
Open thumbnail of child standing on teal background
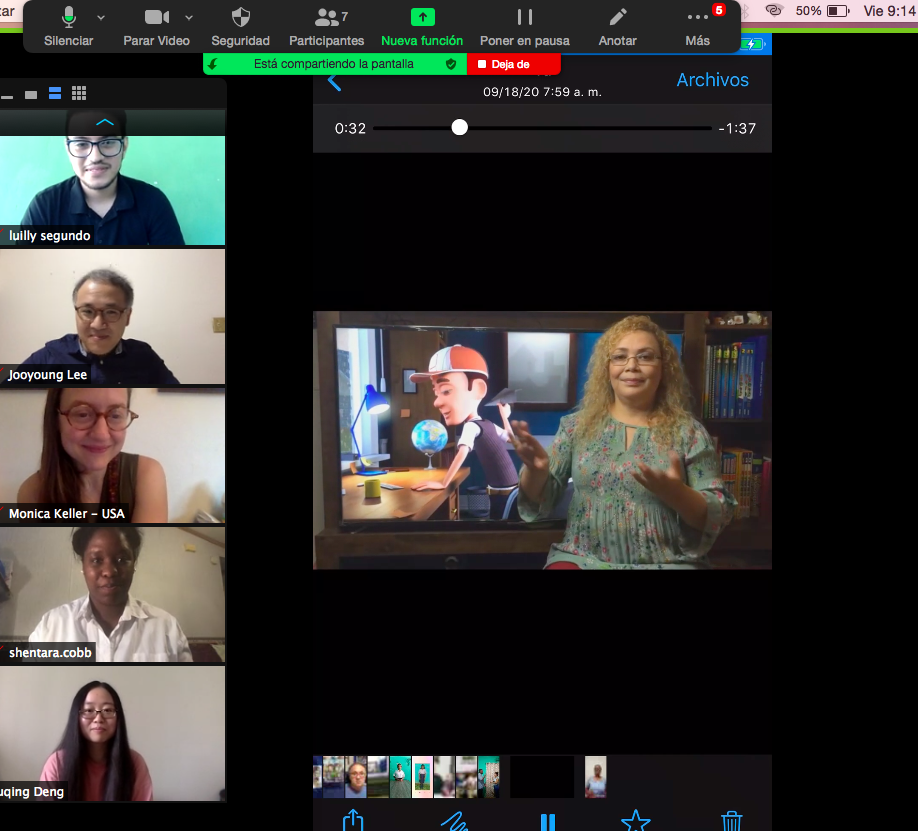point(400,777)
